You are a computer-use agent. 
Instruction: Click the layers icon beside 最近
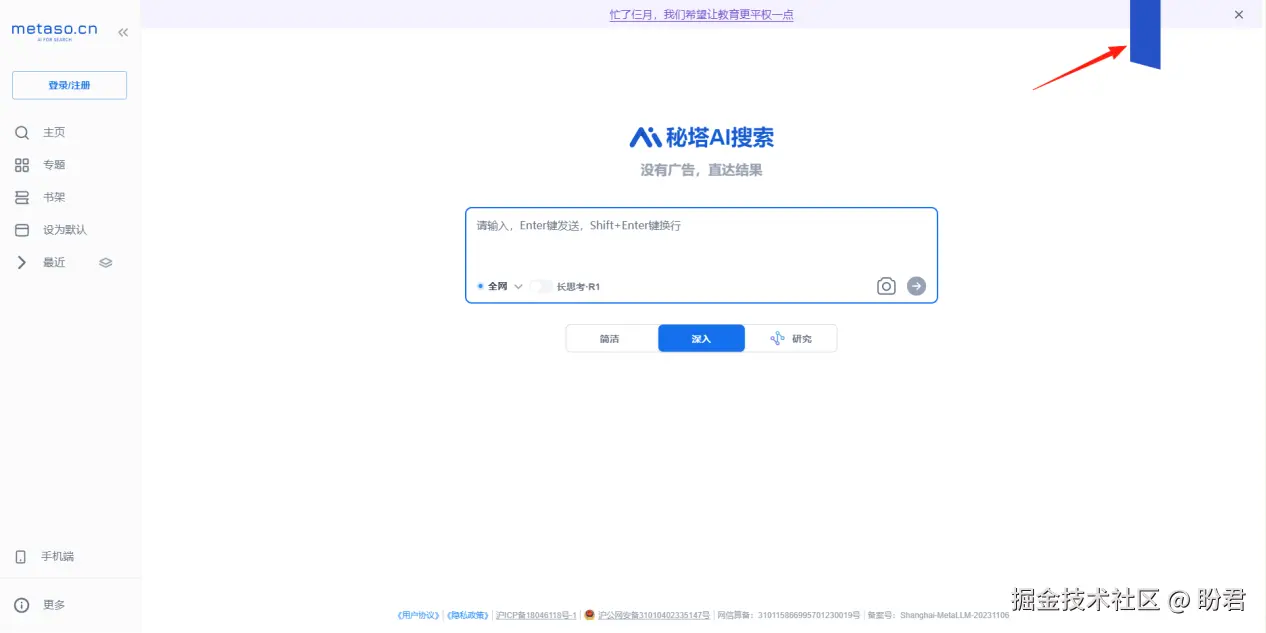pos(106,263)
